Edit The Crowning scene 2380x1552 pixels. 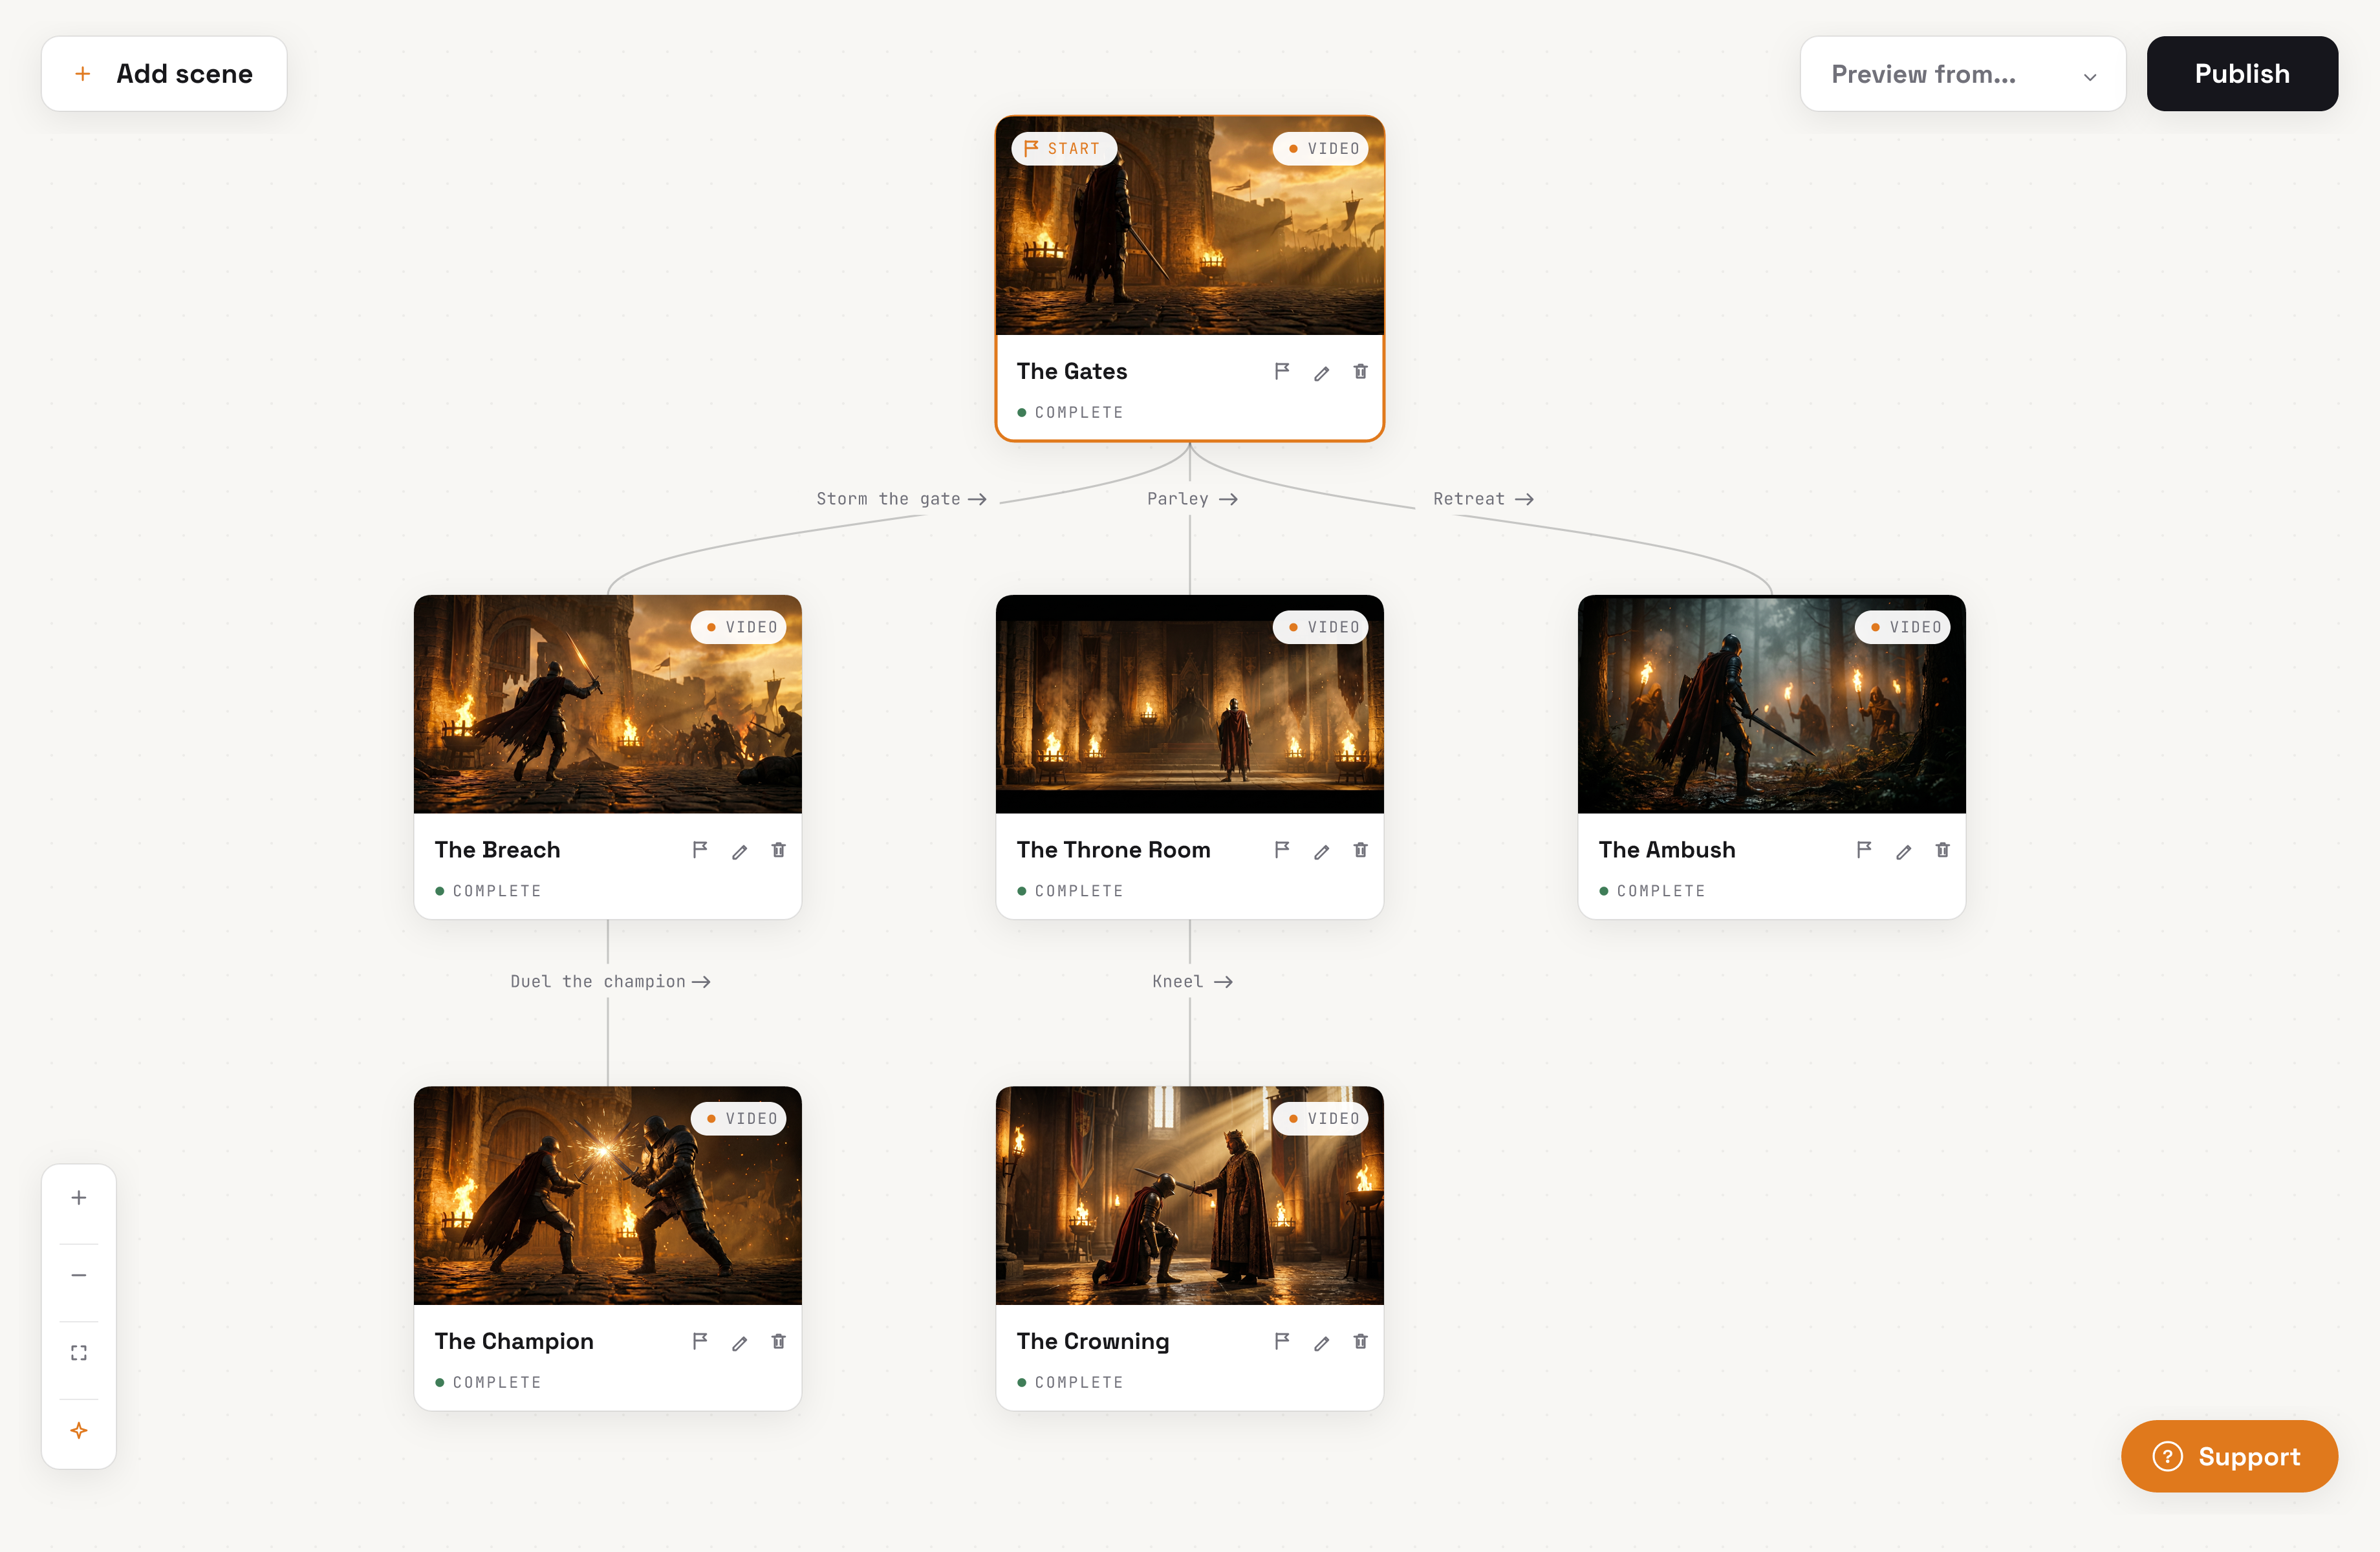1322,1343
